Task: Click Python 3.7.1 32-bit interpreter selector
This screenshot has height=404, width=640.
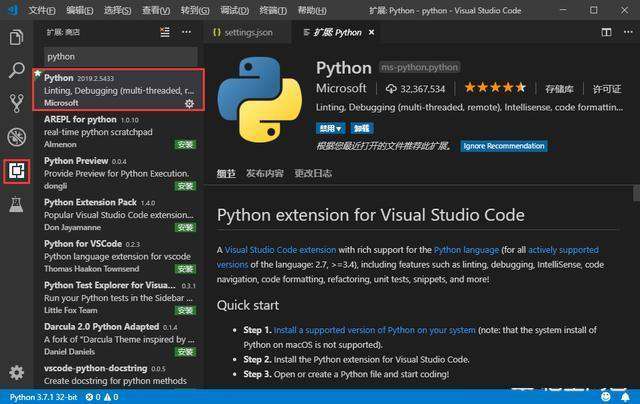Action: [x=43, y=397]
